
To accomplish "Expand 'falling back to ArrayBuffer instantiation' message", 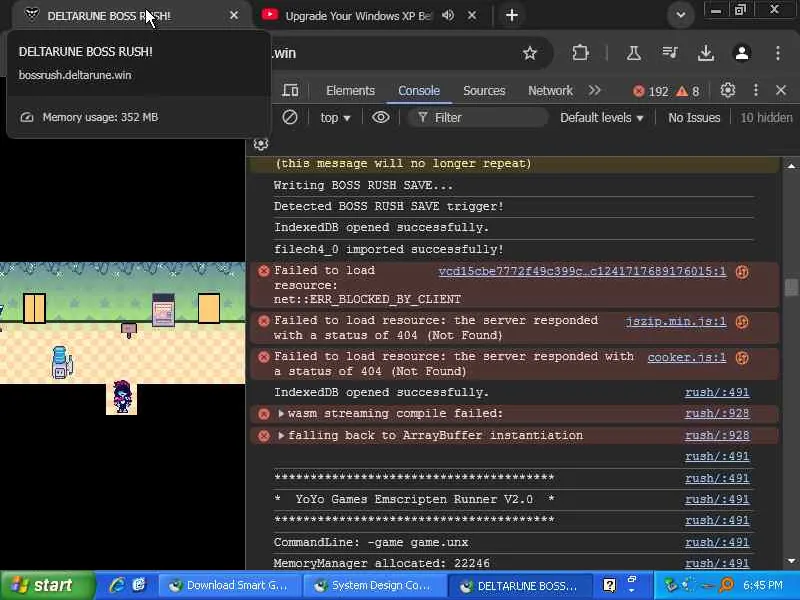I will point(281,435).
